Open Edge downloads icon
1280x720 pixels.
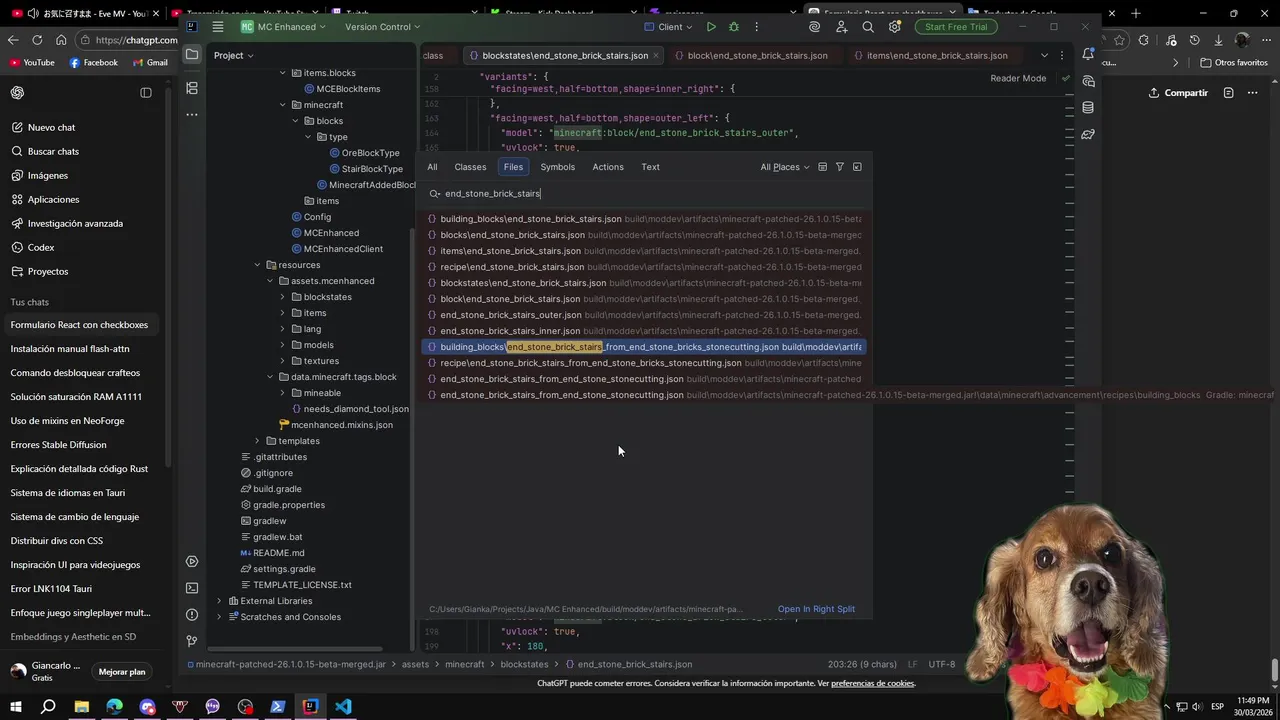pyautogui.click(x=1218, y=40)
